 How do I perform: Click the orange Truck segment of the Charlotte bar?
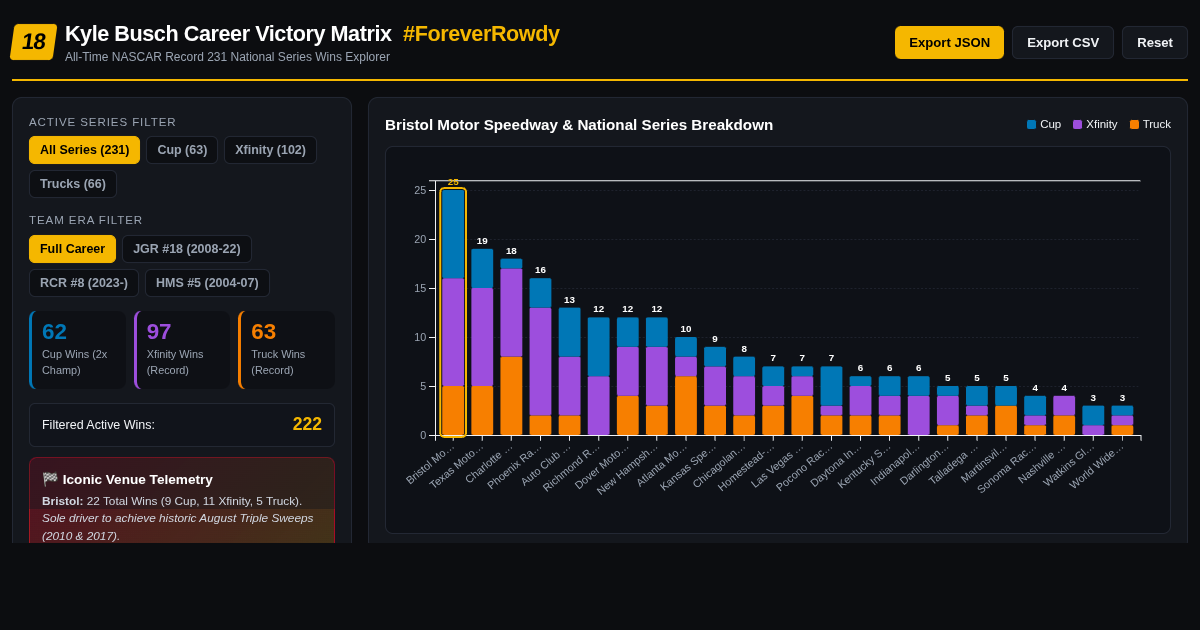(x=511, y=396)
